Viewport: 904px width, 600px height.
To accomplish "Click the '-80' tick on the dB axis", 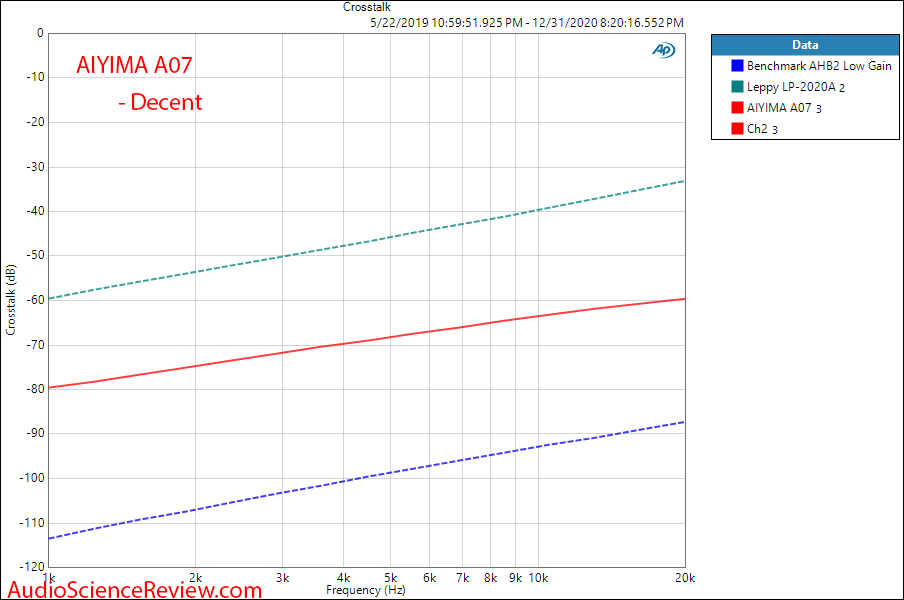I will click(x=35, y=389).
